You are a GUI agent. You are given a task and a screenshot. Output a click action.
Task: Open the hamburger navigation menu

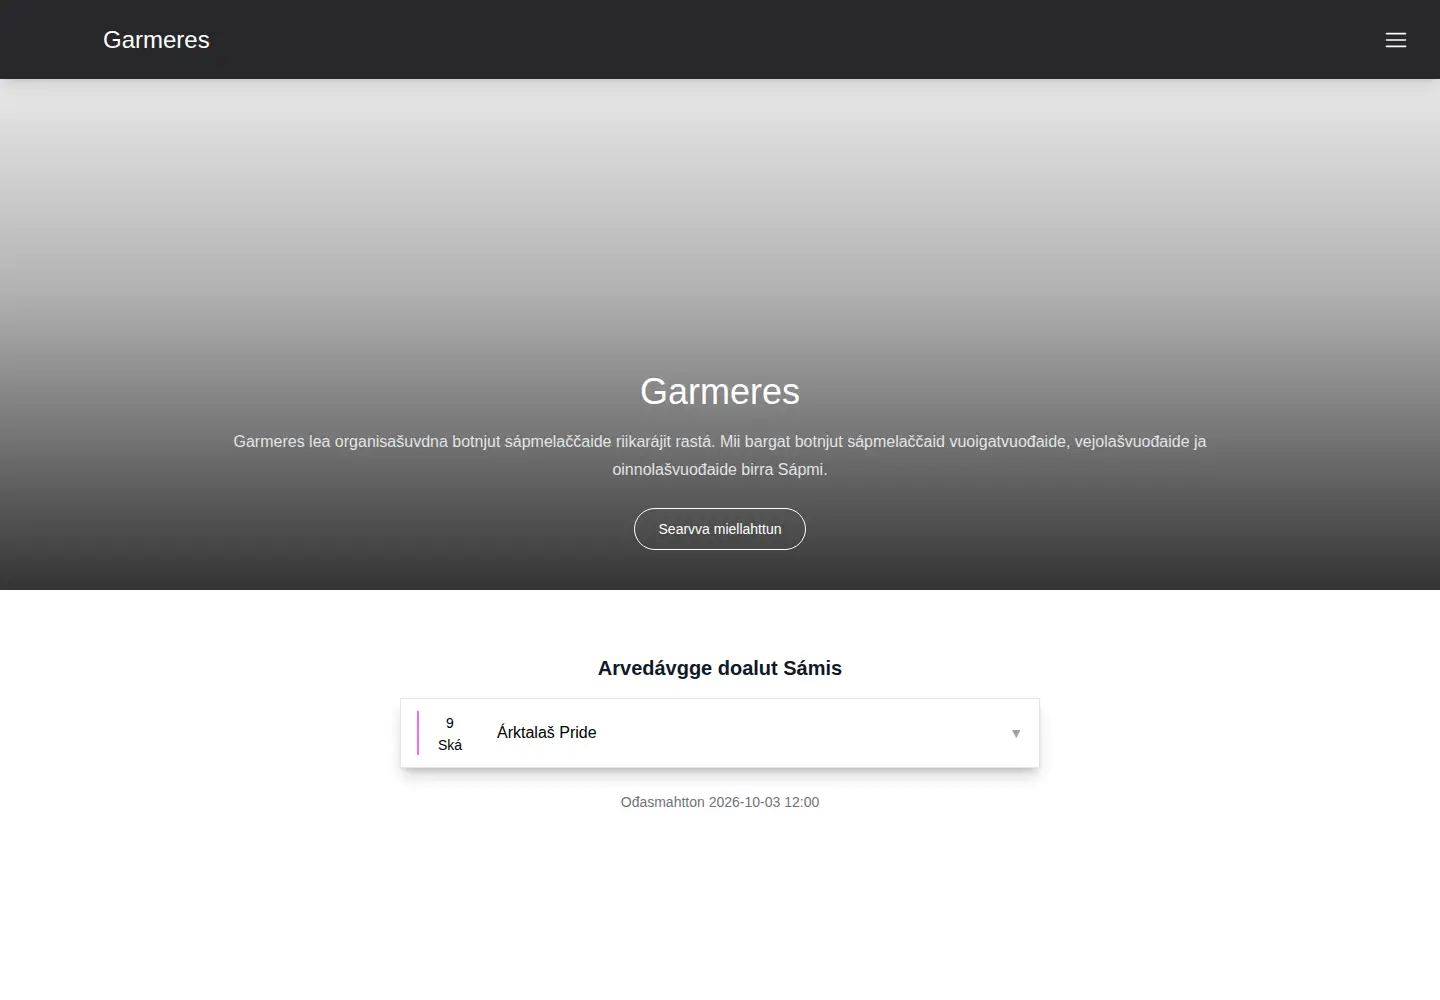click(x=1395, y=40)
